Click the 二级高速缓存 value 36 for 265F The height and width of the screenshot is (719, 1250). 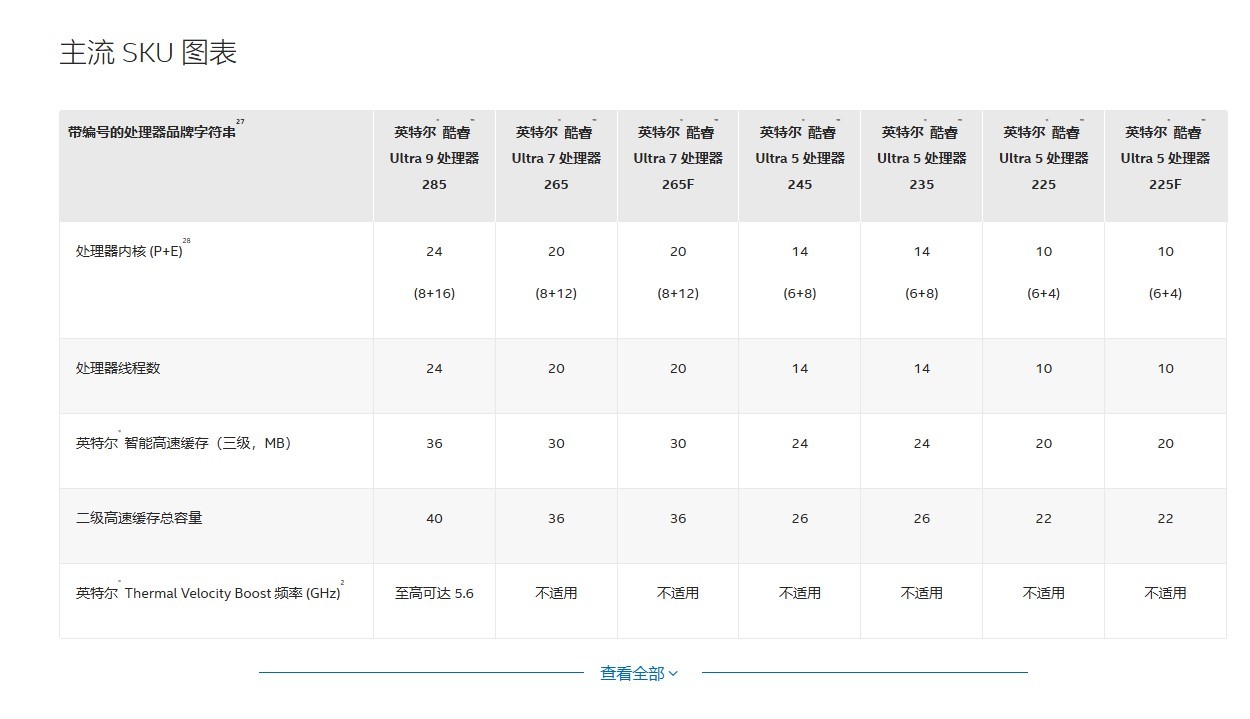tap(678, 518)
